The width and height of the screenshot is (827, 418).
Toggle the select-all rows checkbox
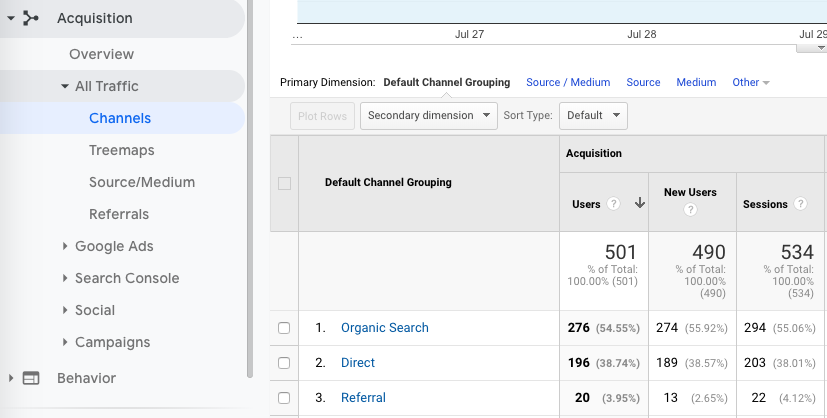click(x=284, y=183)
